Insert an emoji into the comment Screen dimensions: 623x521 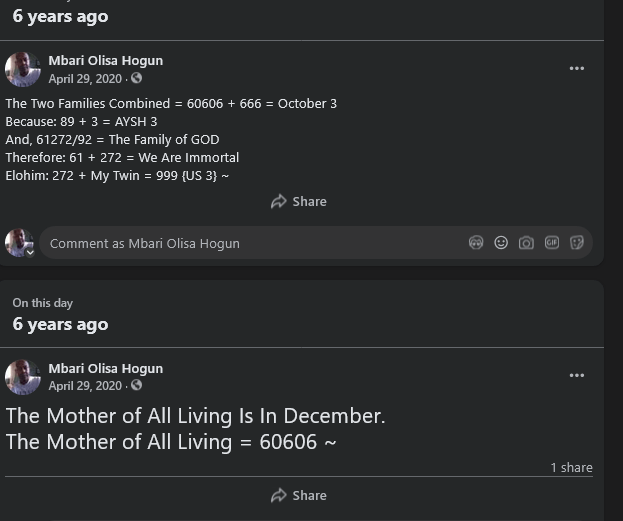(501, 243)
